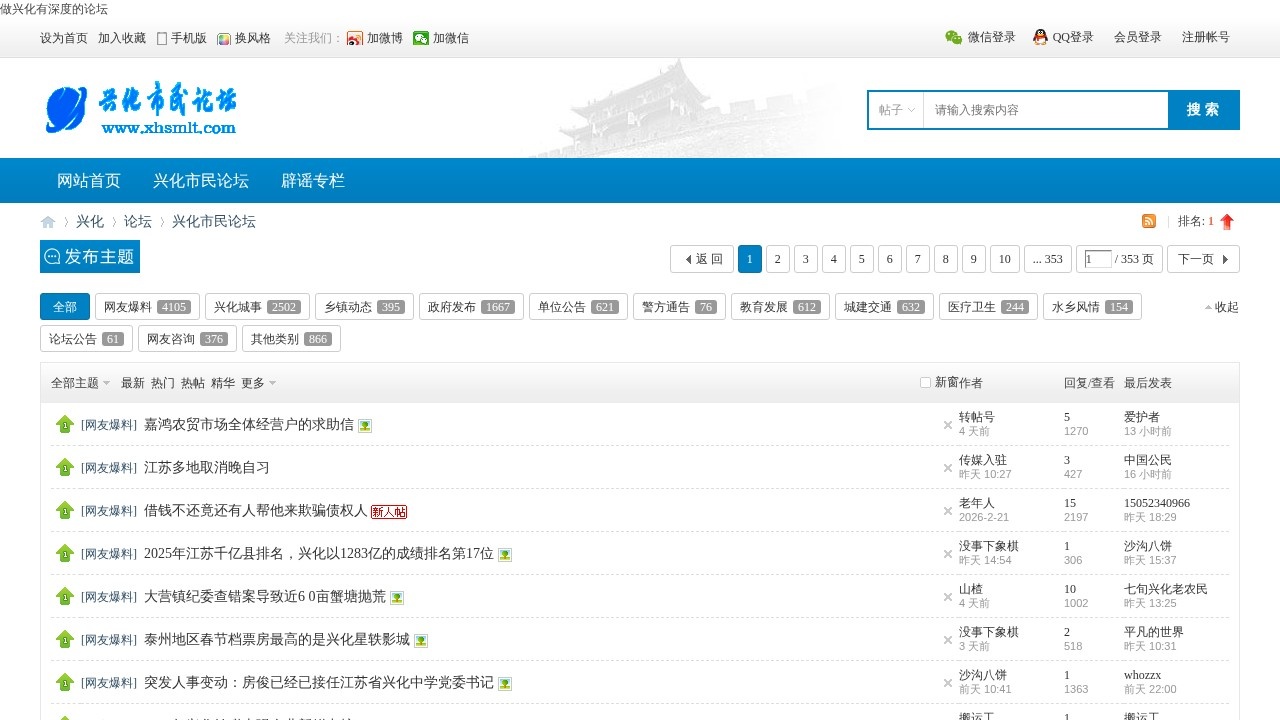Open the 加微博 Weibo icon
Image resolution: width=1280 pixels, height=720 pixels.
point(354,38)
